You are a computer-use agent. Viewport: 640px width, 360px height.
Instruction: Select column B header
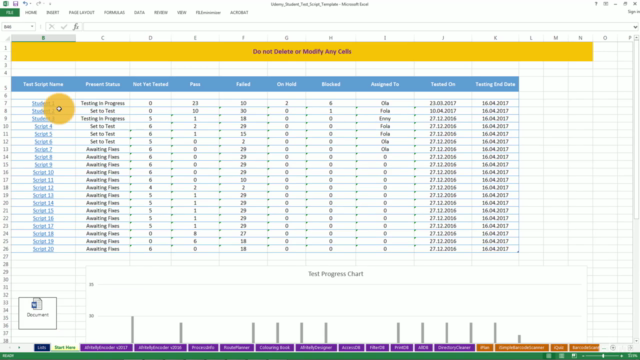(43, 38)
